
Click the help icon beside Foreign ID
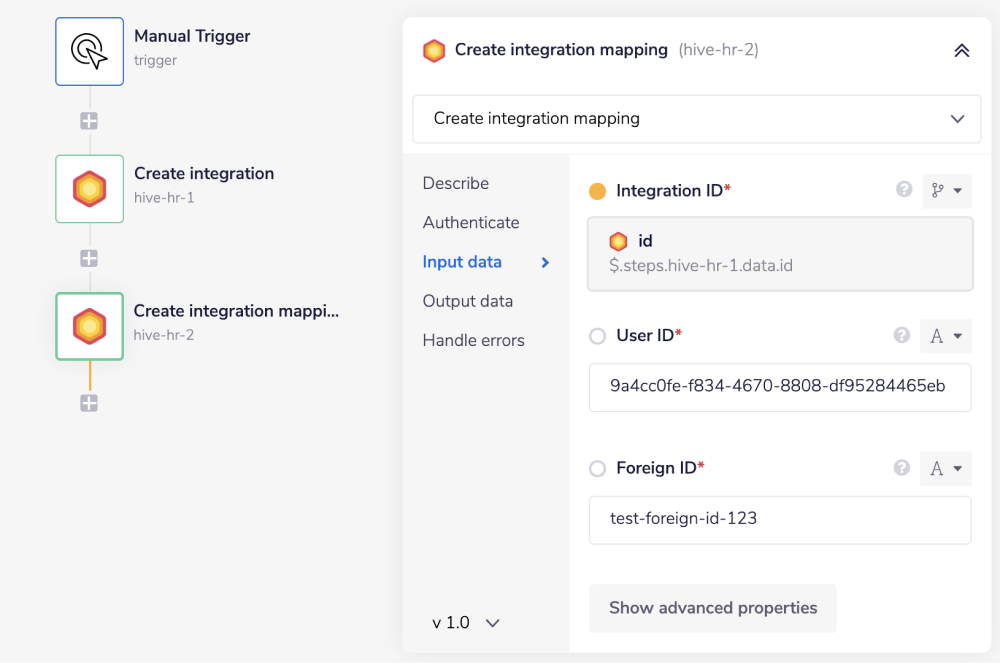[902, 468]
